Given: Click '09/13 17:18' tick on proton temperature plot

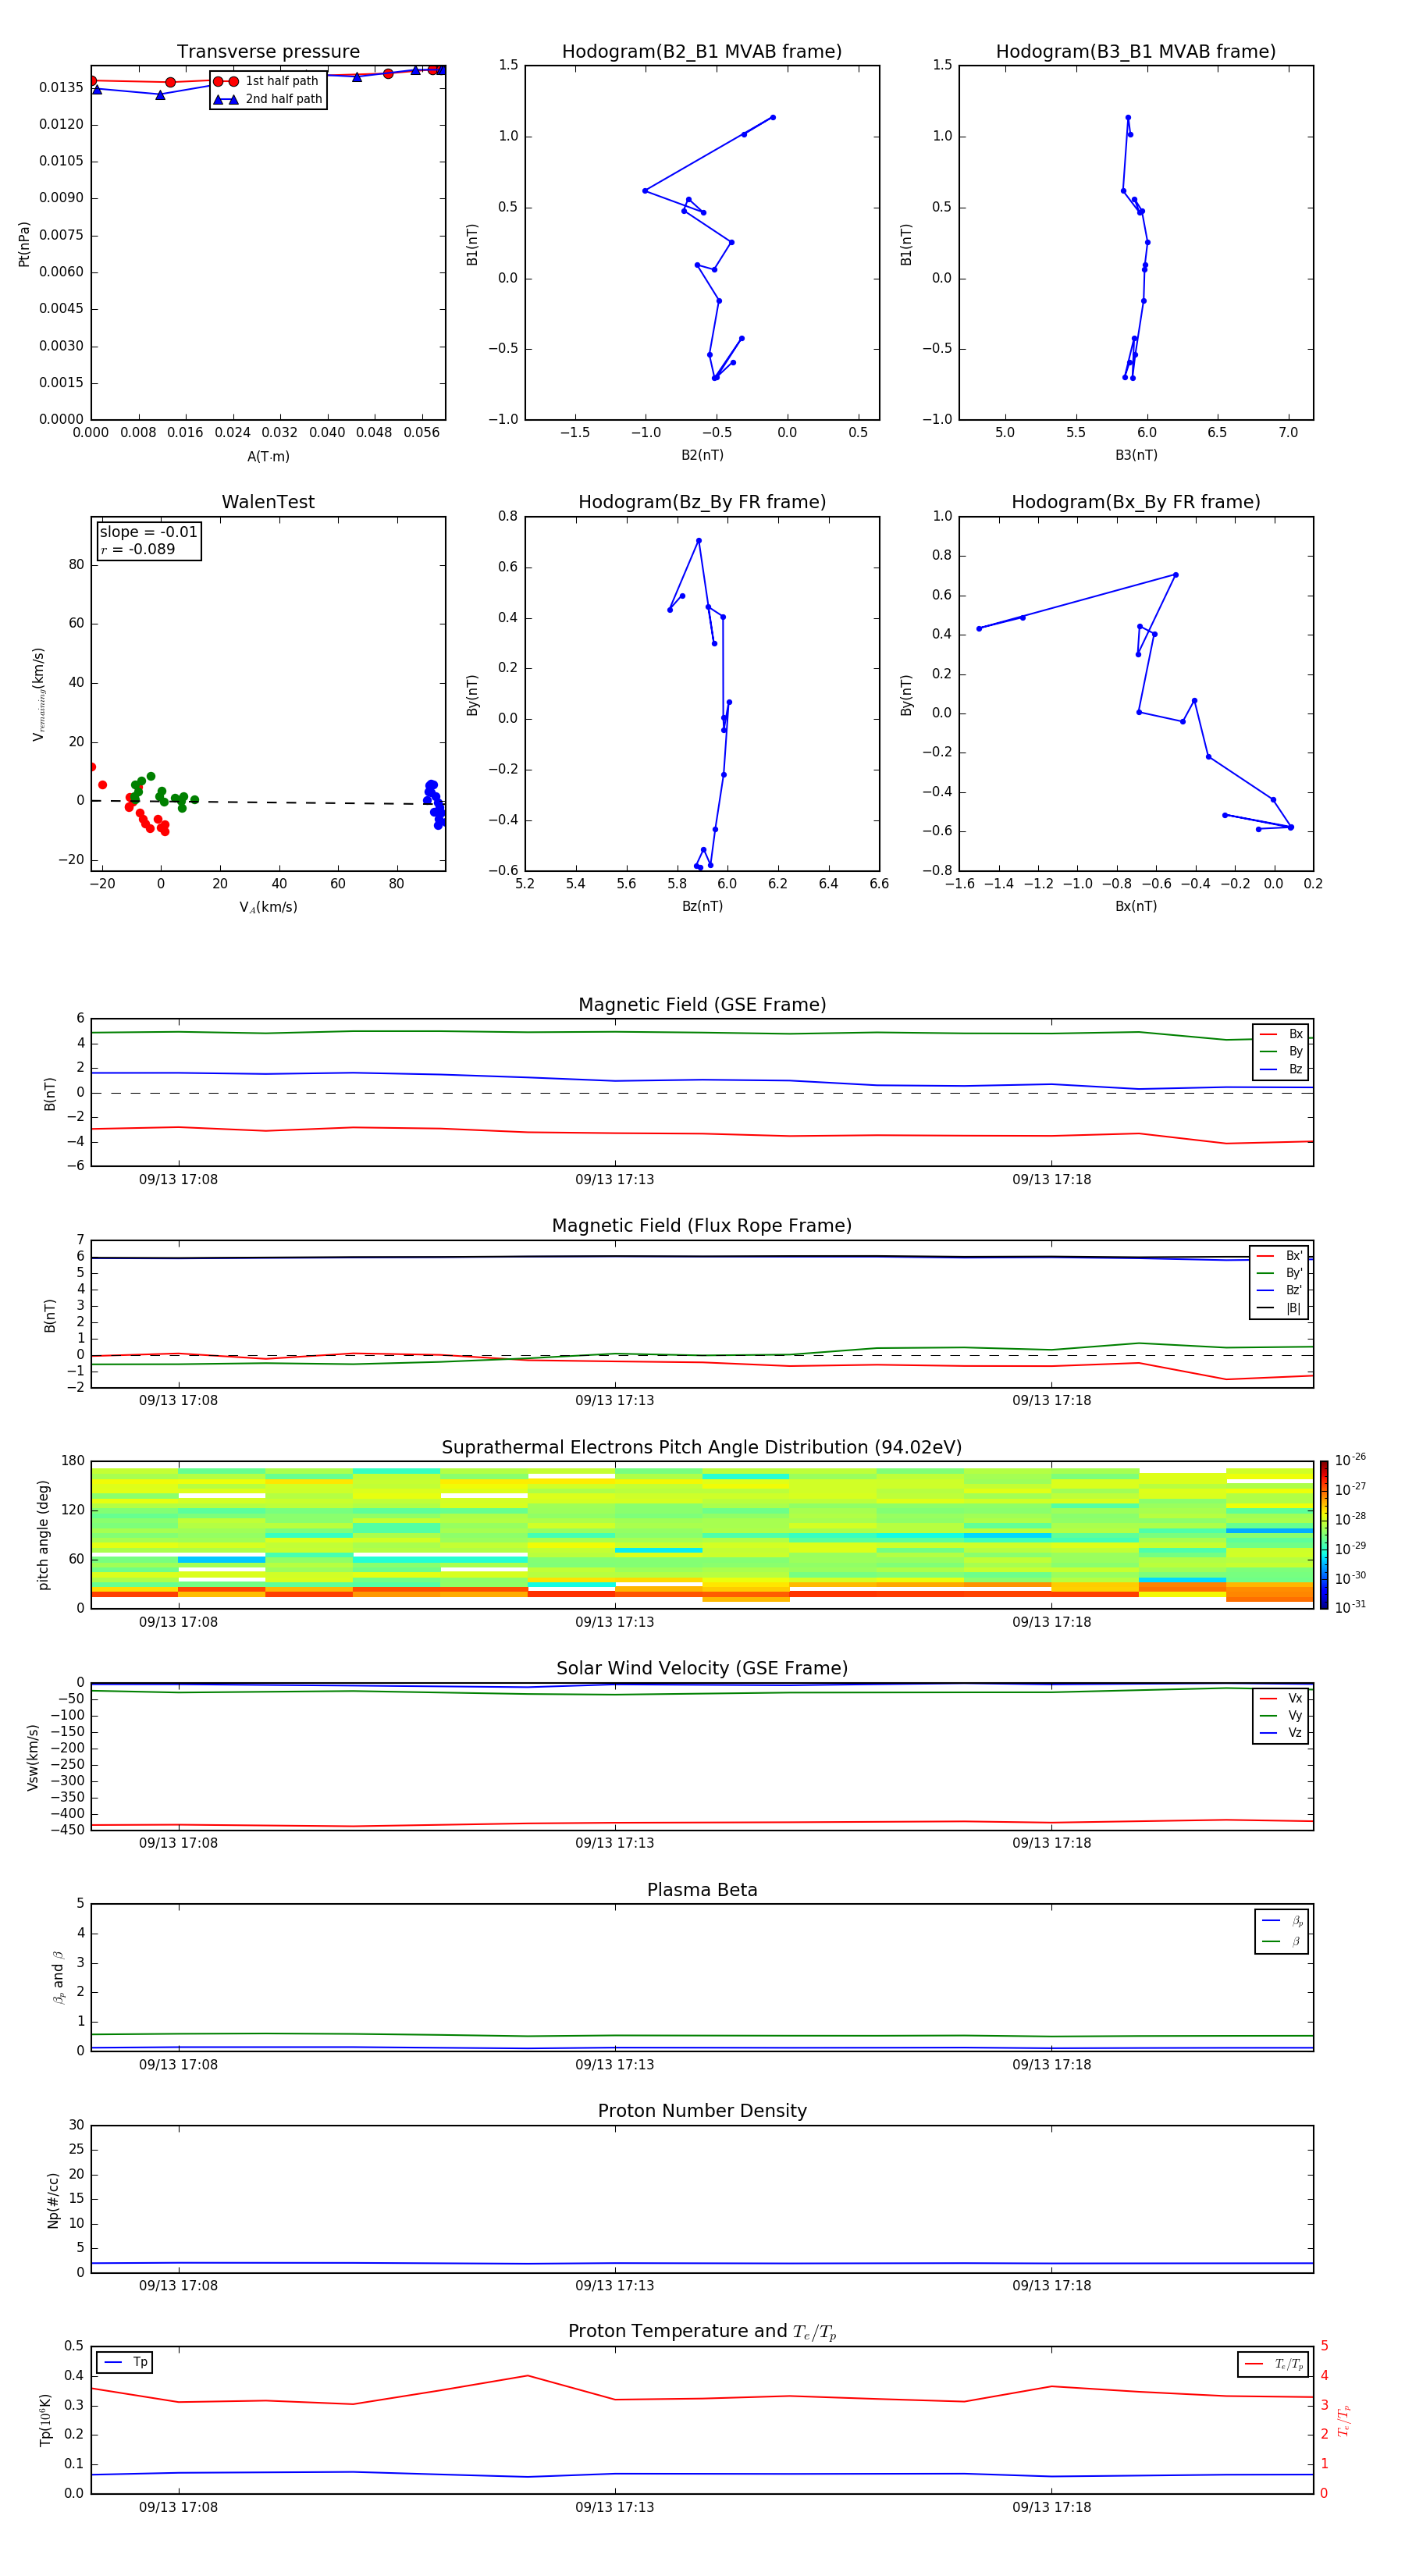Looking at the screenshot, I should 1051,2507.
